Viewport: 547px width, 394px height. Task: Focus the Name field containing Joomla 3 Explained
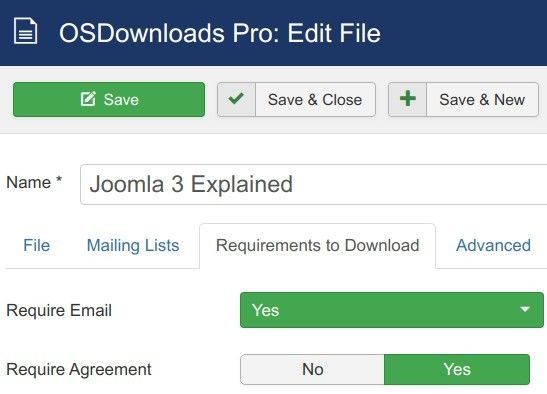[313, 184]
